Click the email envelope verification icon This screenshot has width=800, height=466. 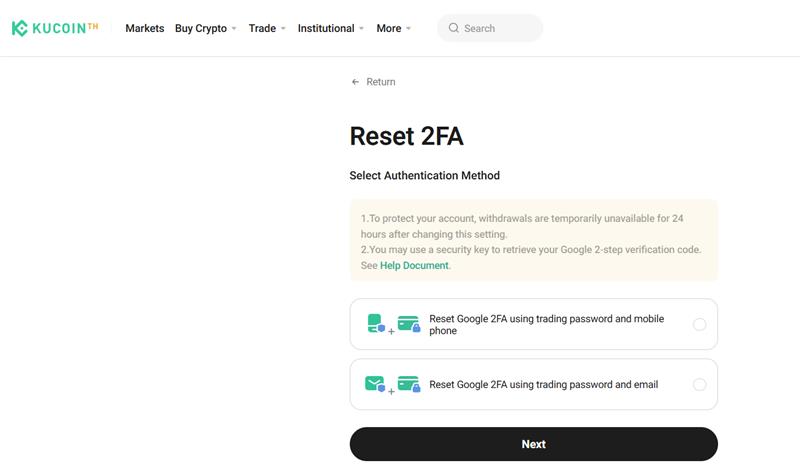375,384
